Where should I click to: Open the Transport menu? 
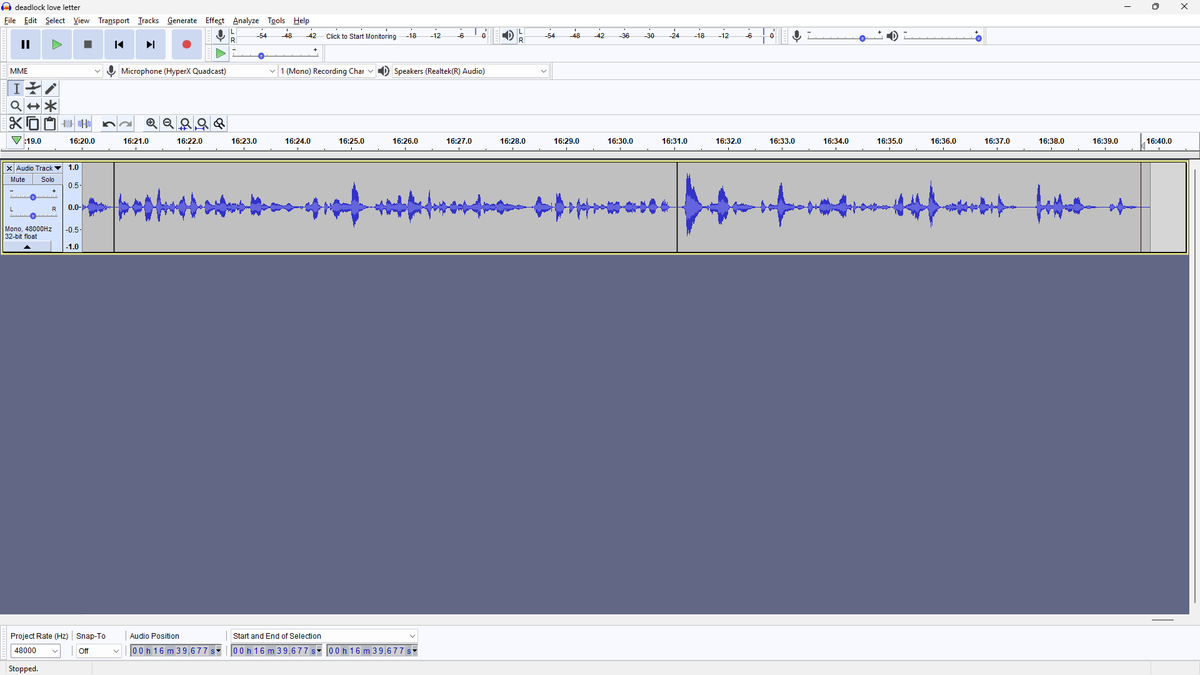[114, 20]
